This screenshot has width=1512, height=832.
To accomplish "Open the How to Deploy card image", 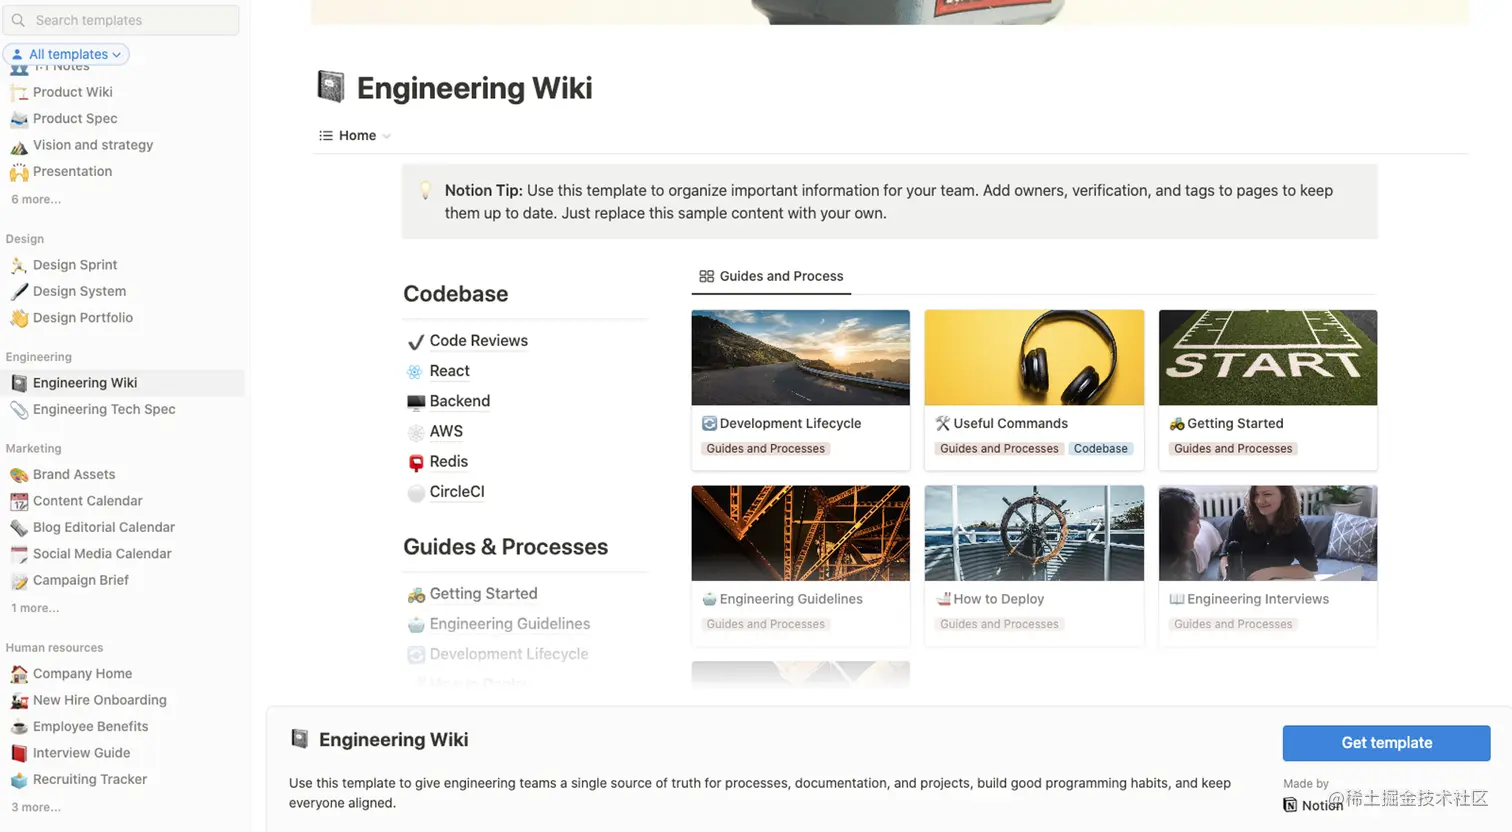I will 1034,533.
